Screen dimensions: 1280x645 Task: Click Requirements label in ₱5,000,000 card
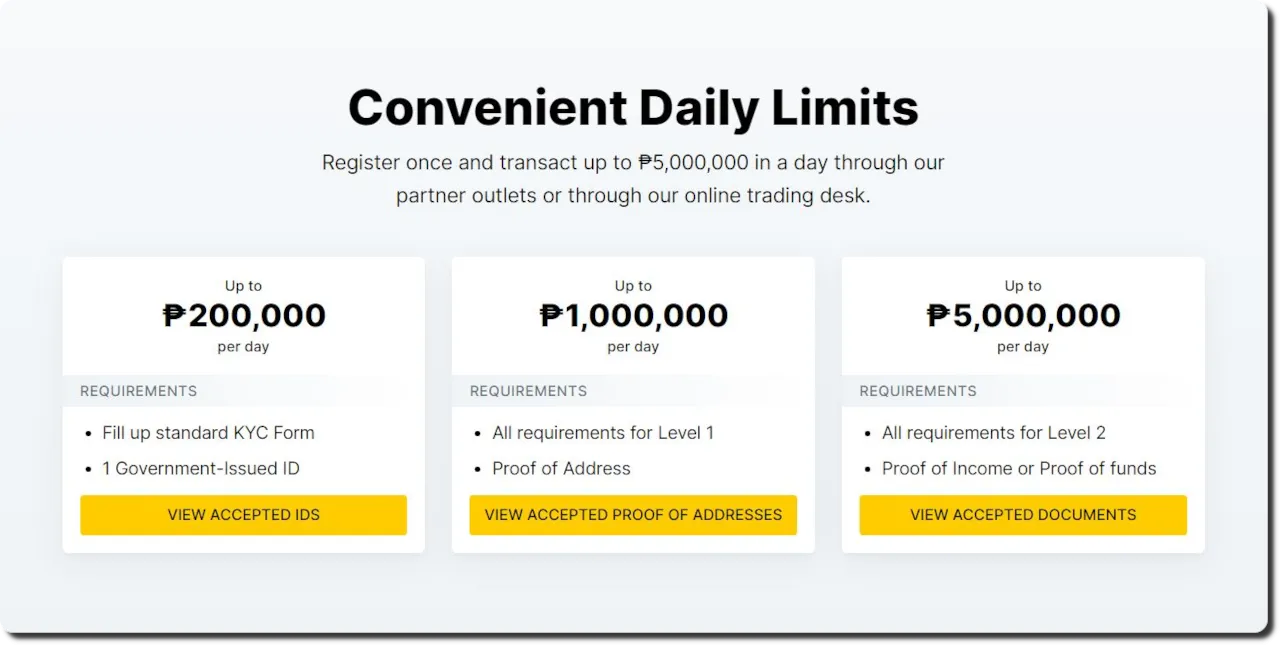tap(918, 391)
